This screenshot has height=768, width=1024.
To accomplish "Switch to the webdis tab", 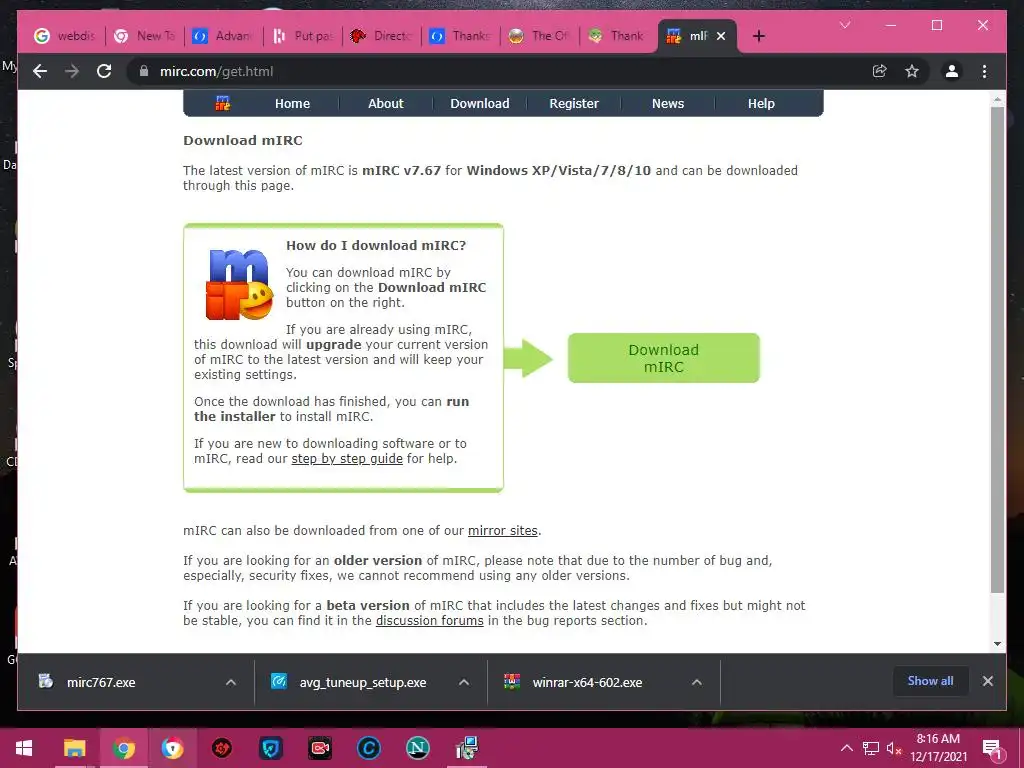I will (x=65, y=36).
